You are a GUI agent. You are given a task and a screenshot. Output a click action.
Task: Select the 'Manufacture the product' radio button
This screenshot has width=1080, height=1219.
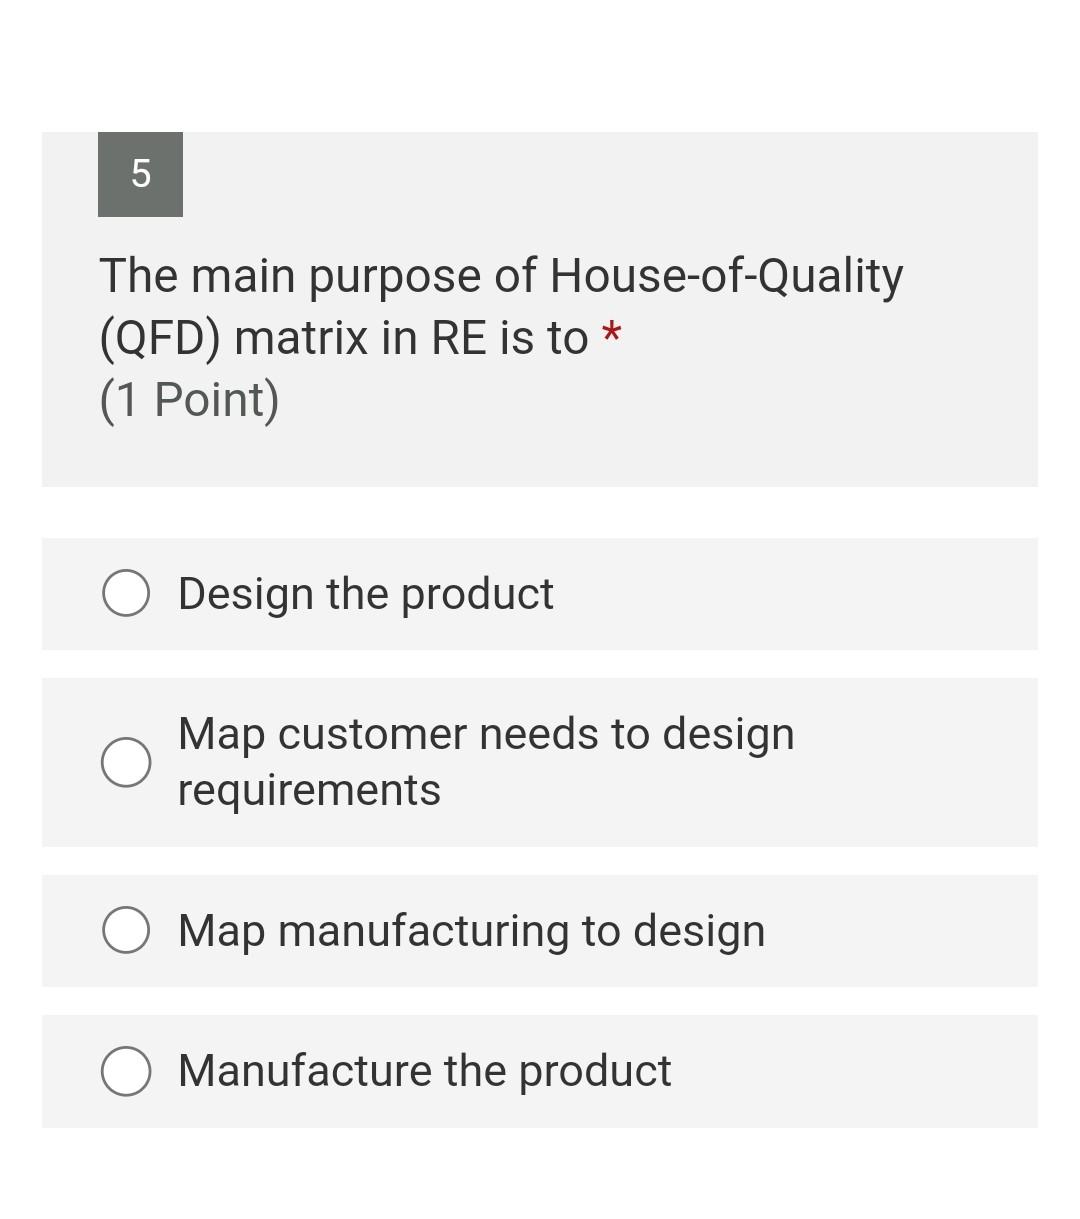point(125,1070)
